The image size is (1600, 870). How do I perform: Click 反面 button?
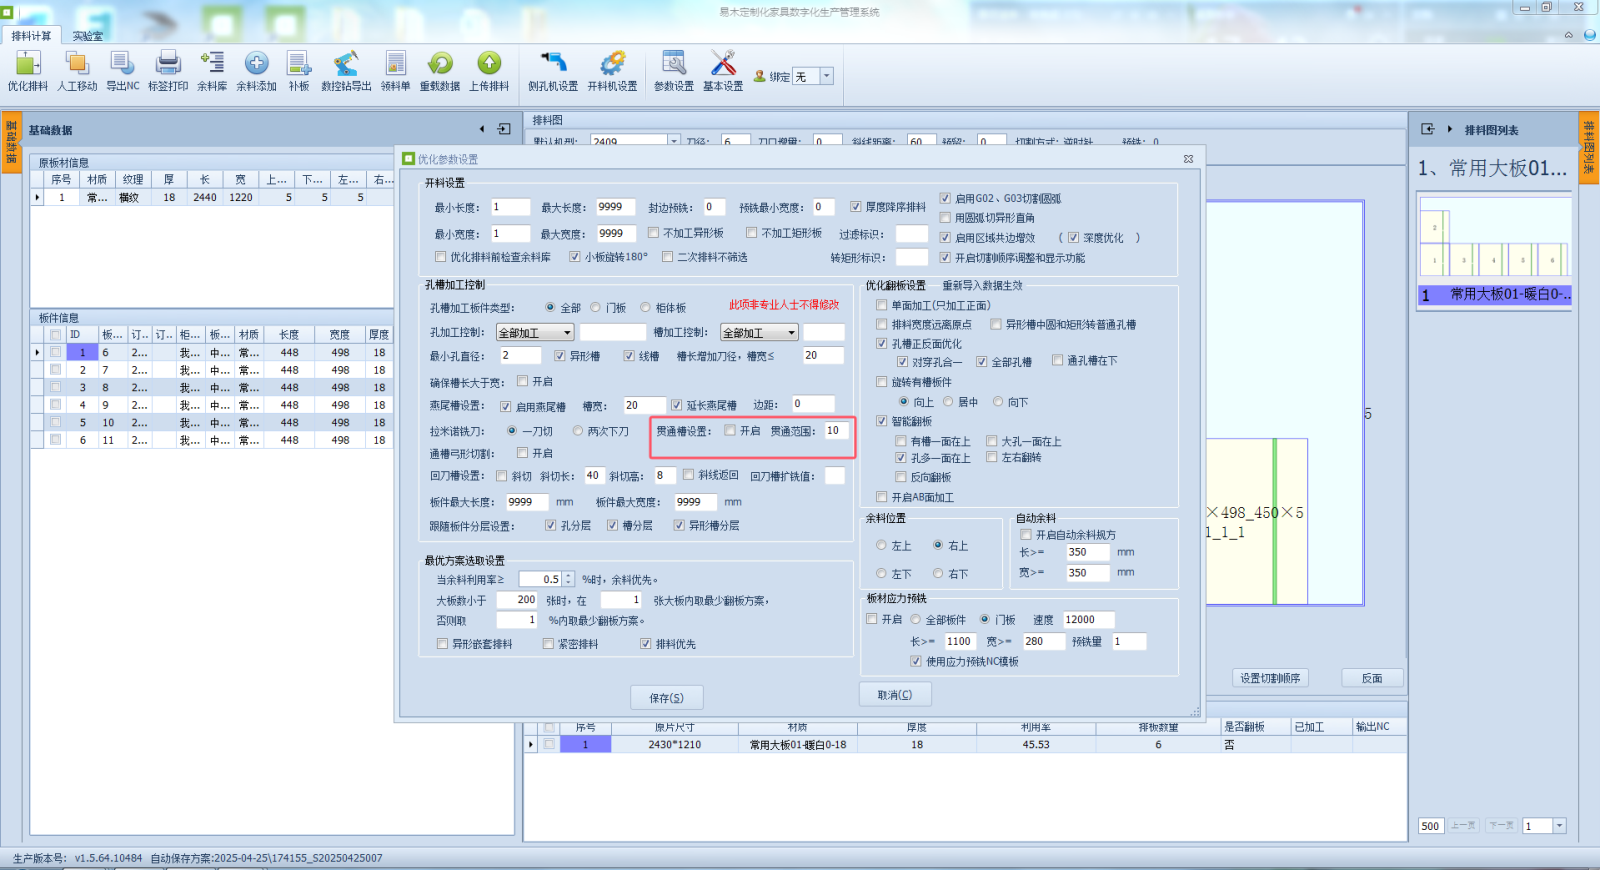(1372, 678)
